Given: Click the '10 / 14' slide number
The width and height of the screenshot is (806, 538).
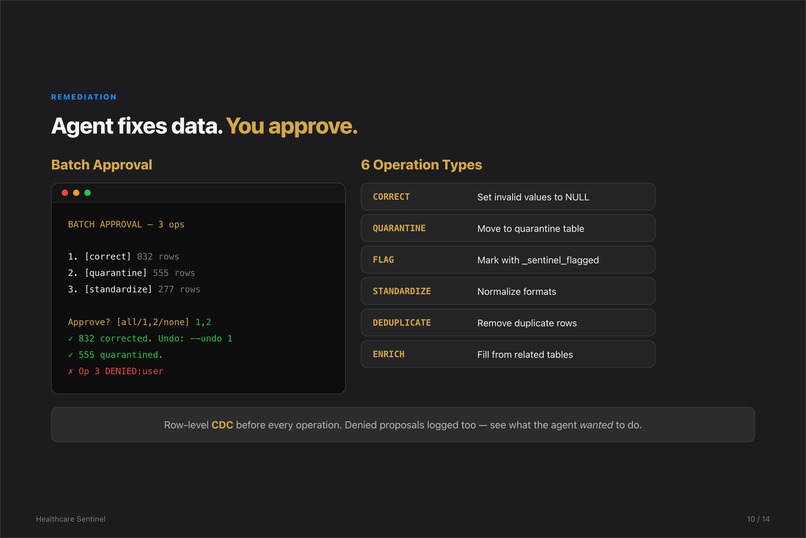Looking at the screenshot, I should [x=758, y=519].
